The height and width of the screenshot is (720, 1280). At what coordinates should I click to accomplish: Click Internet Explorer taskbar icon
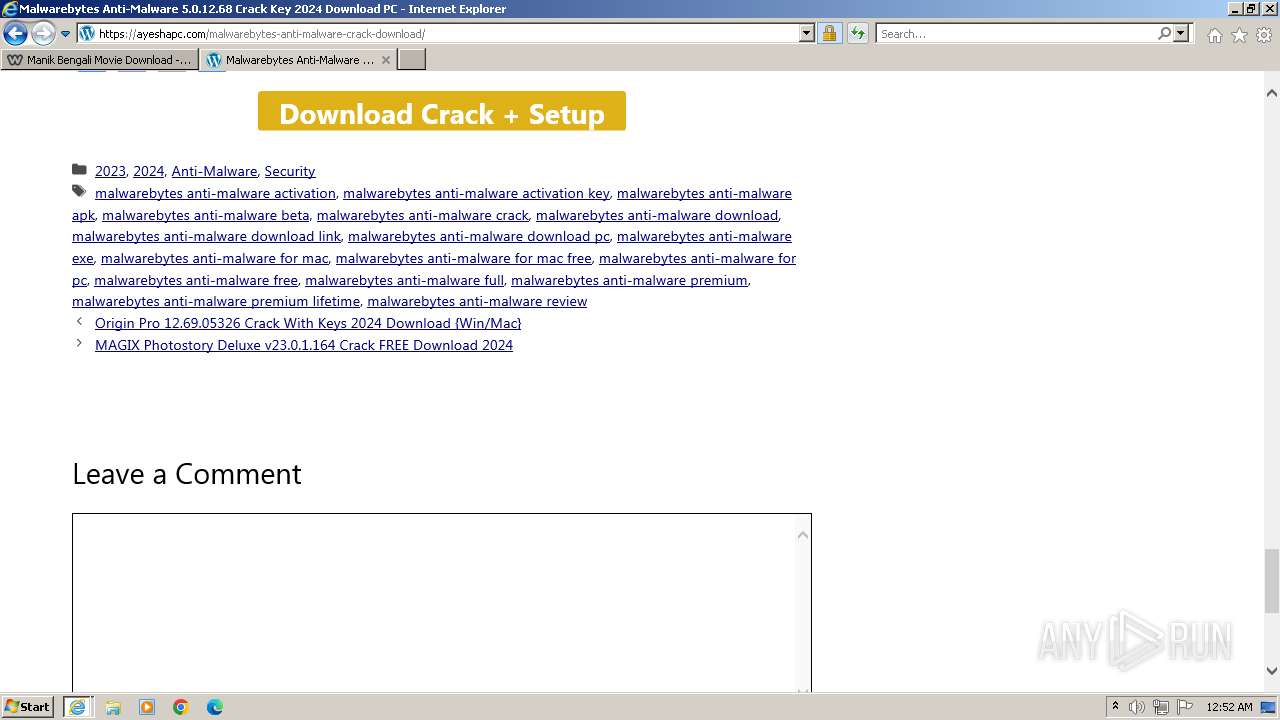click(78, 707)
